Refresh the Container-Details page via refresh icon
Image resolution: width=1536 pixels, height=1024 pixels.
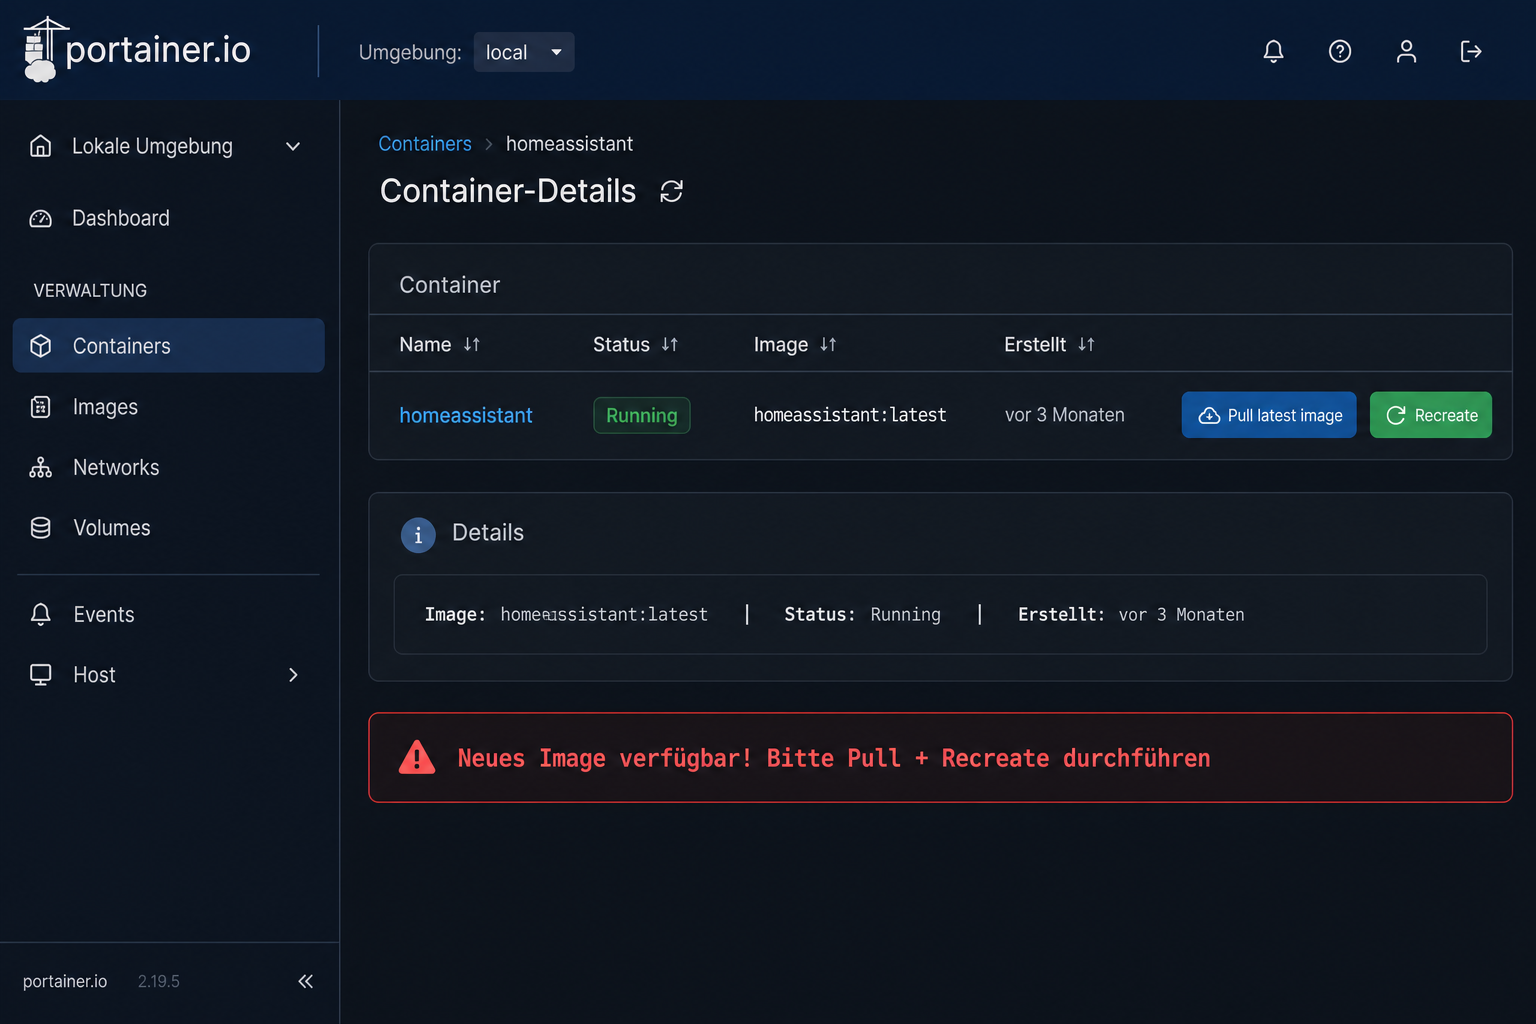point(672,191)
